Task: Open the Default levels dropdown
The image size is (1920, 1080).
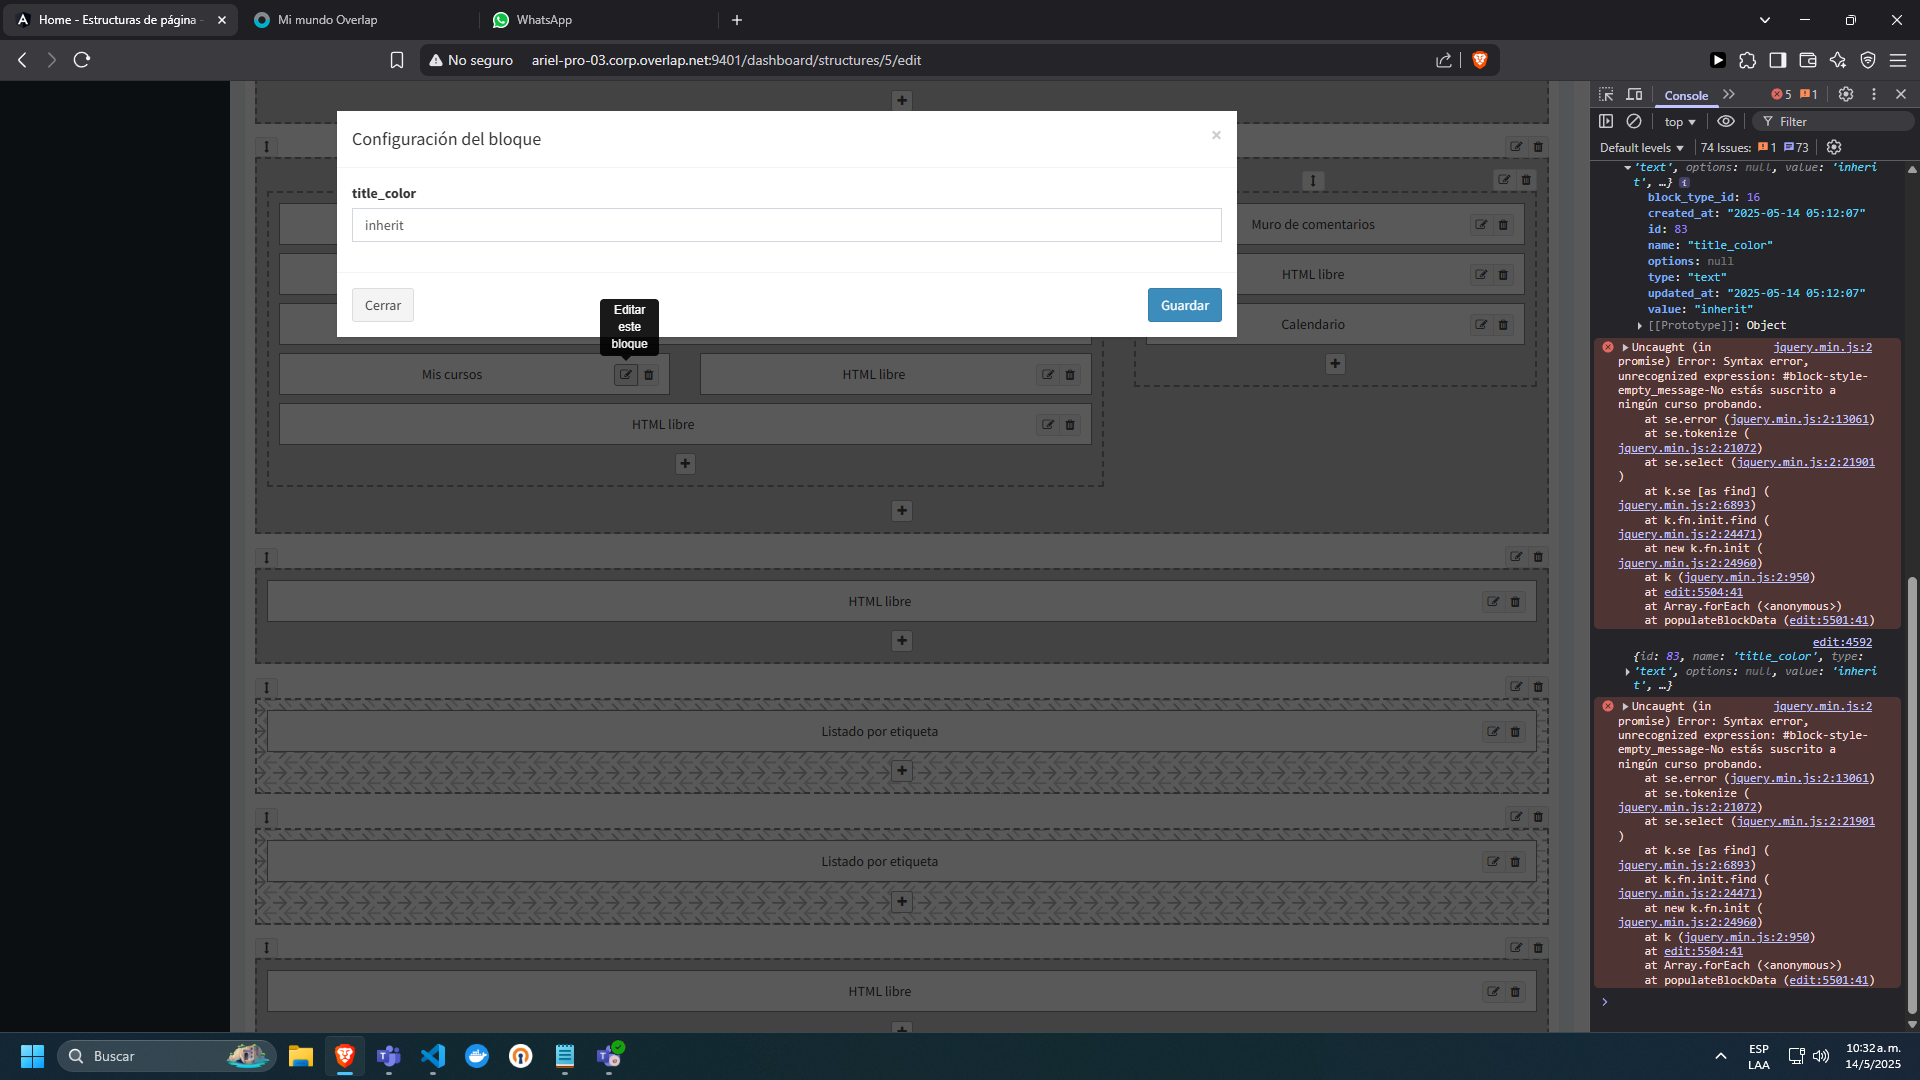Action: click(x=1641, y=148)
